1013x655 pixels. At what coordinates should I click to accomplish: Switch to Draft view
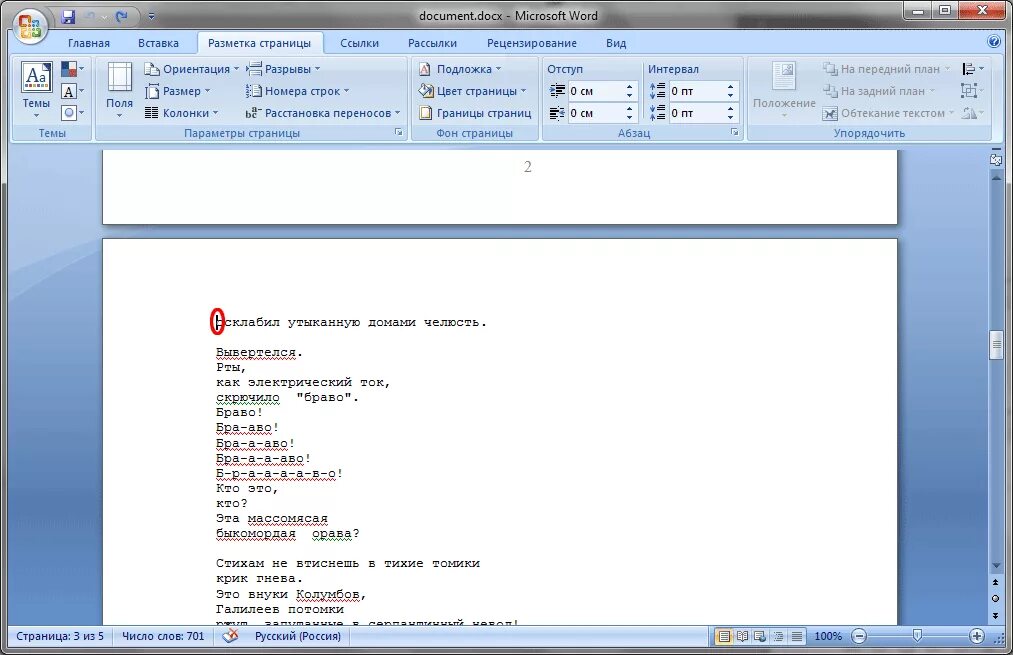(x=797, y=636)
